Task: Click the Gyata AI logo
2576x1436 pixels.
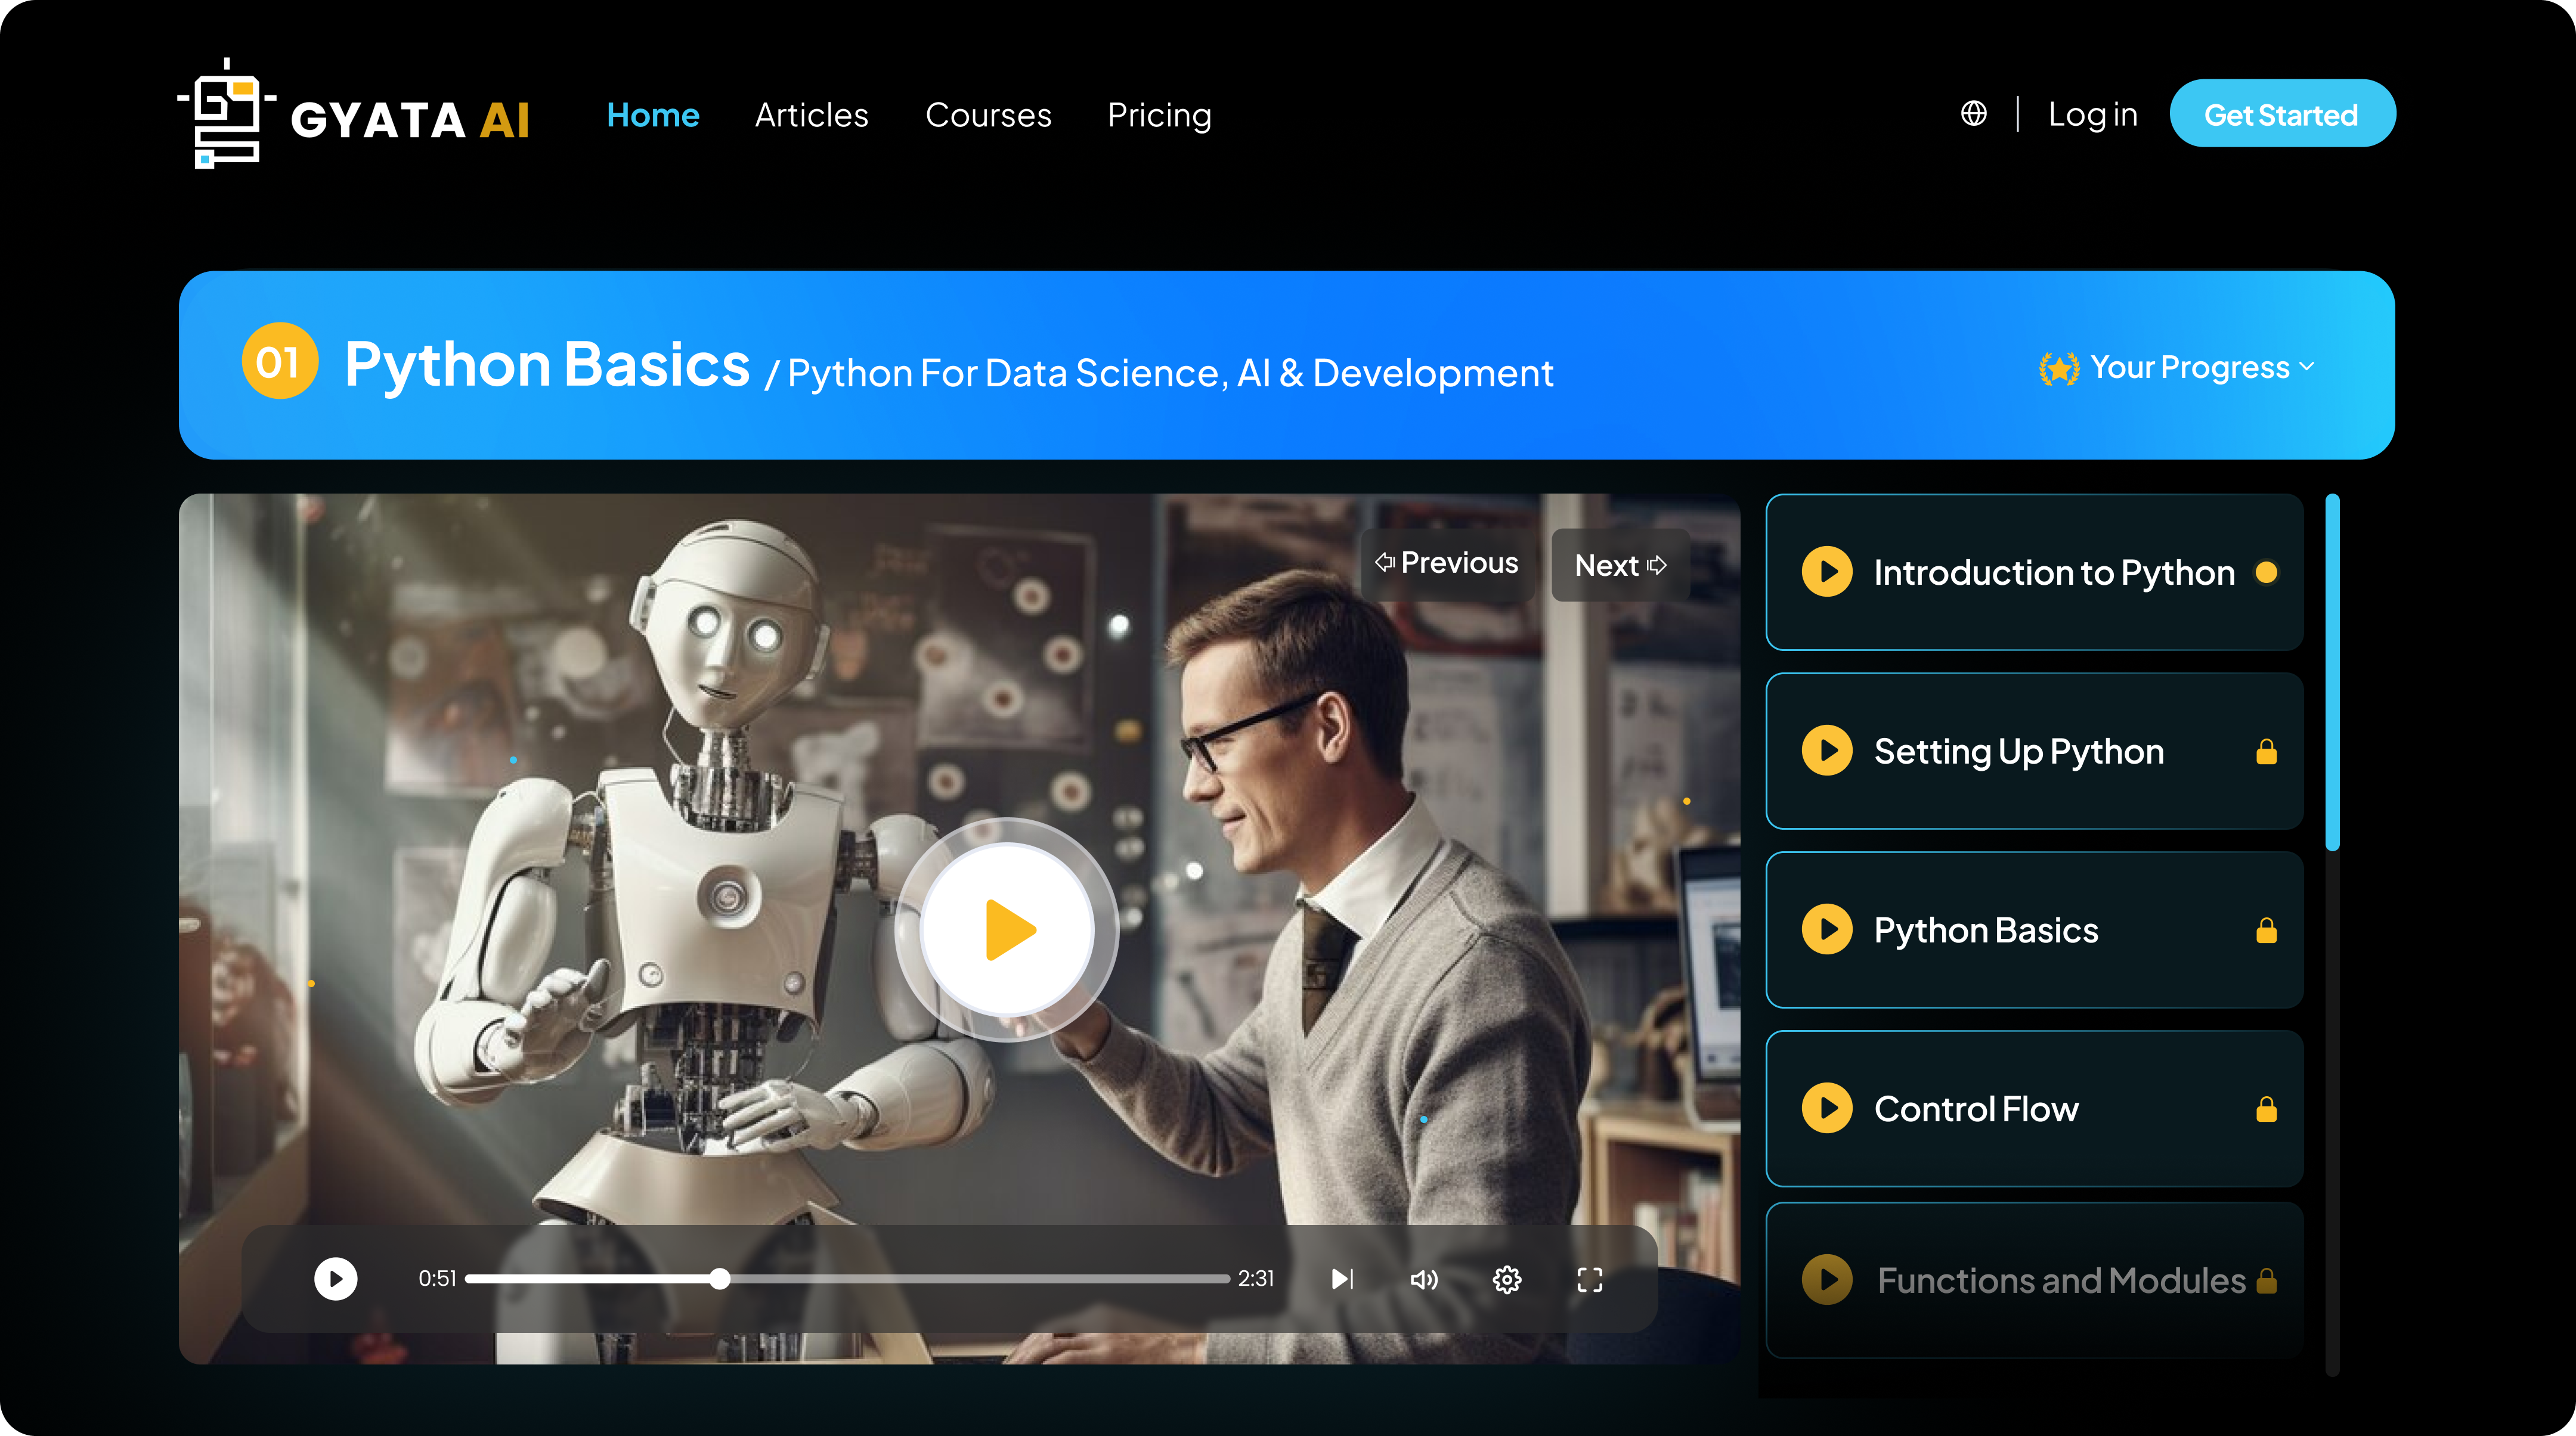Action: point(354,114)
